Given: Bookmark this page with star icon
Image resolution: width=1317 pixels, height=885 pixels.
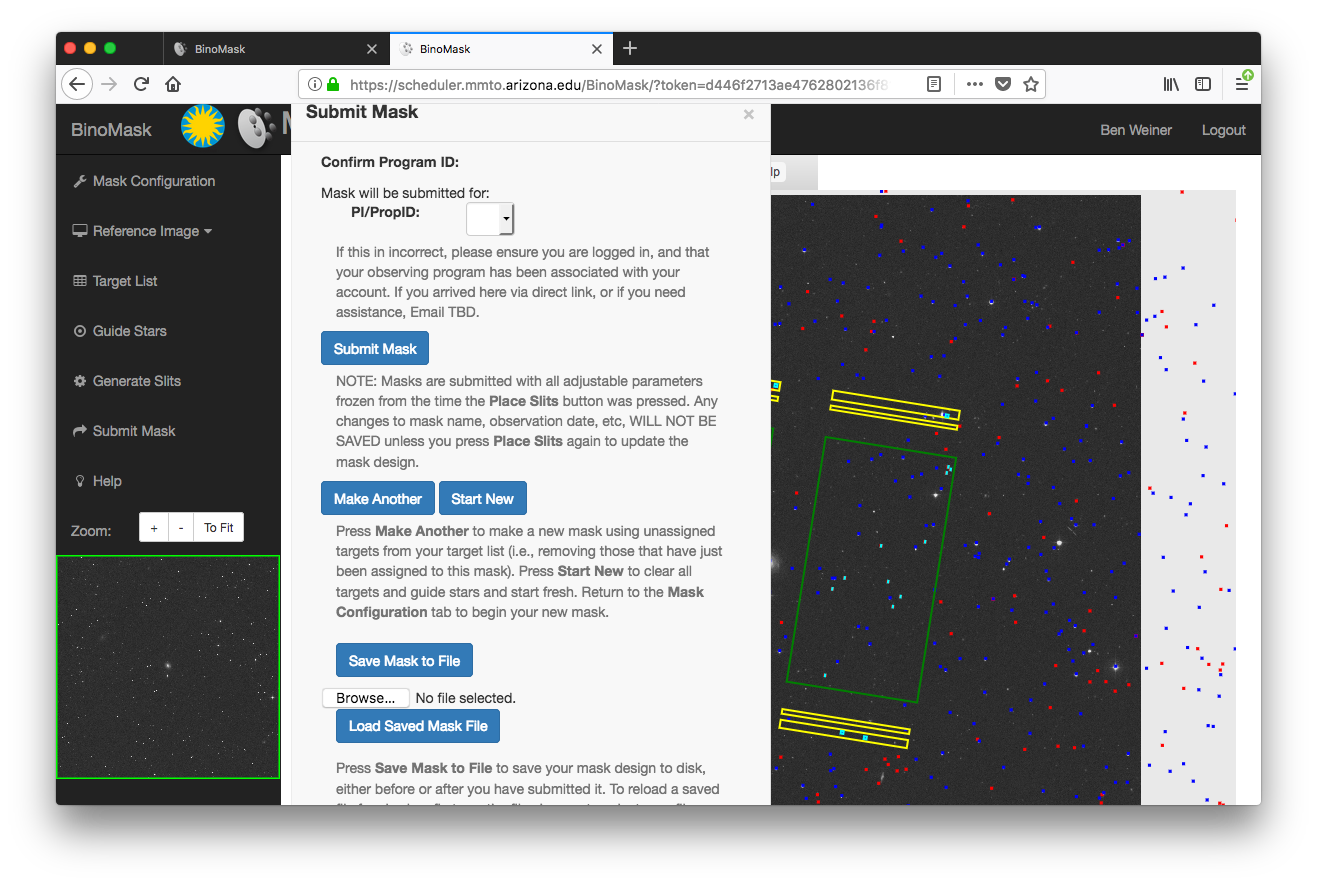Looking at the screenshot, I should point(1030,84).
